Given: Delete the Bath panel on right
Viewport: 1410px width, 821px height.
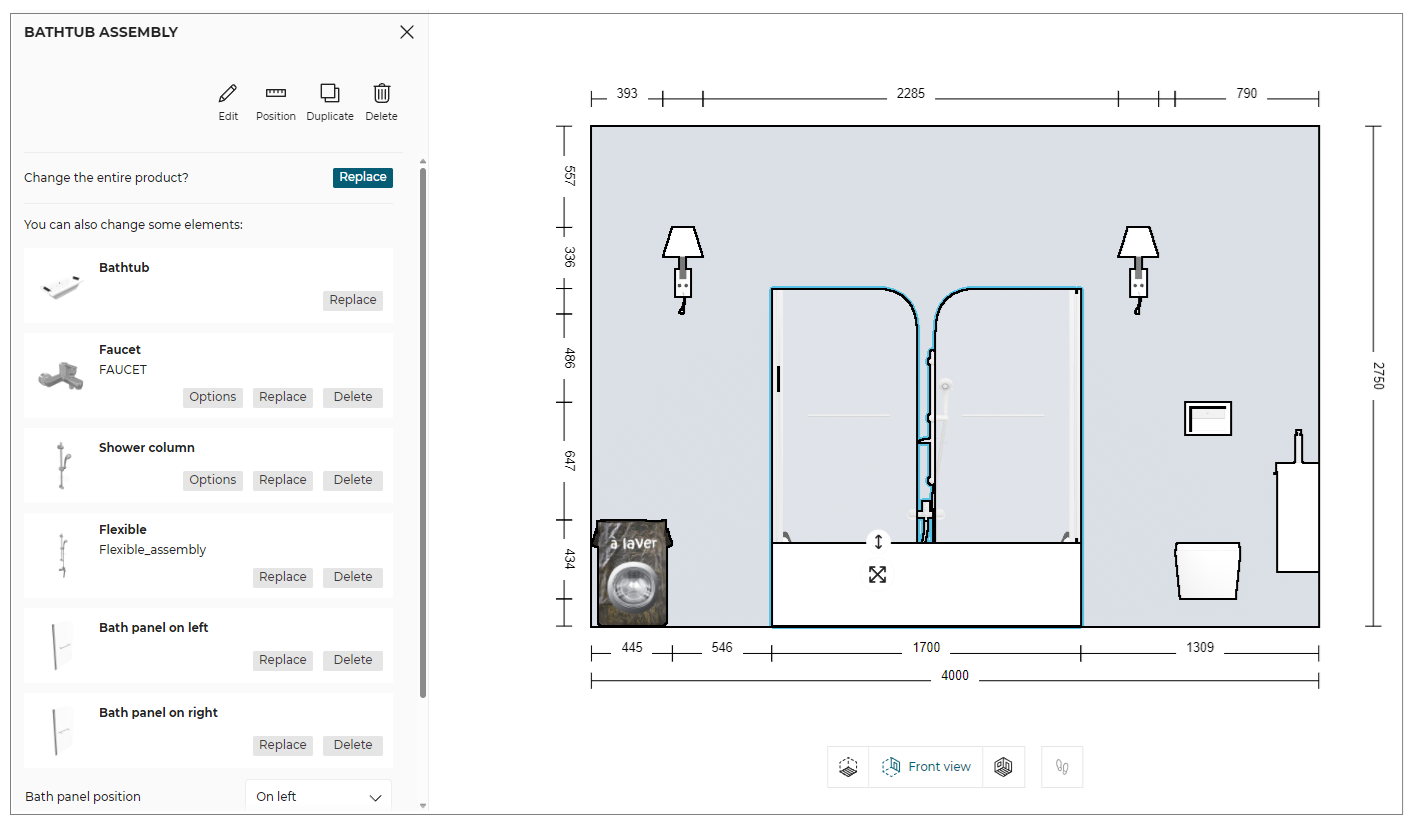Looking at the screenshot, I should pyautogui.click(x=353, y=745).
